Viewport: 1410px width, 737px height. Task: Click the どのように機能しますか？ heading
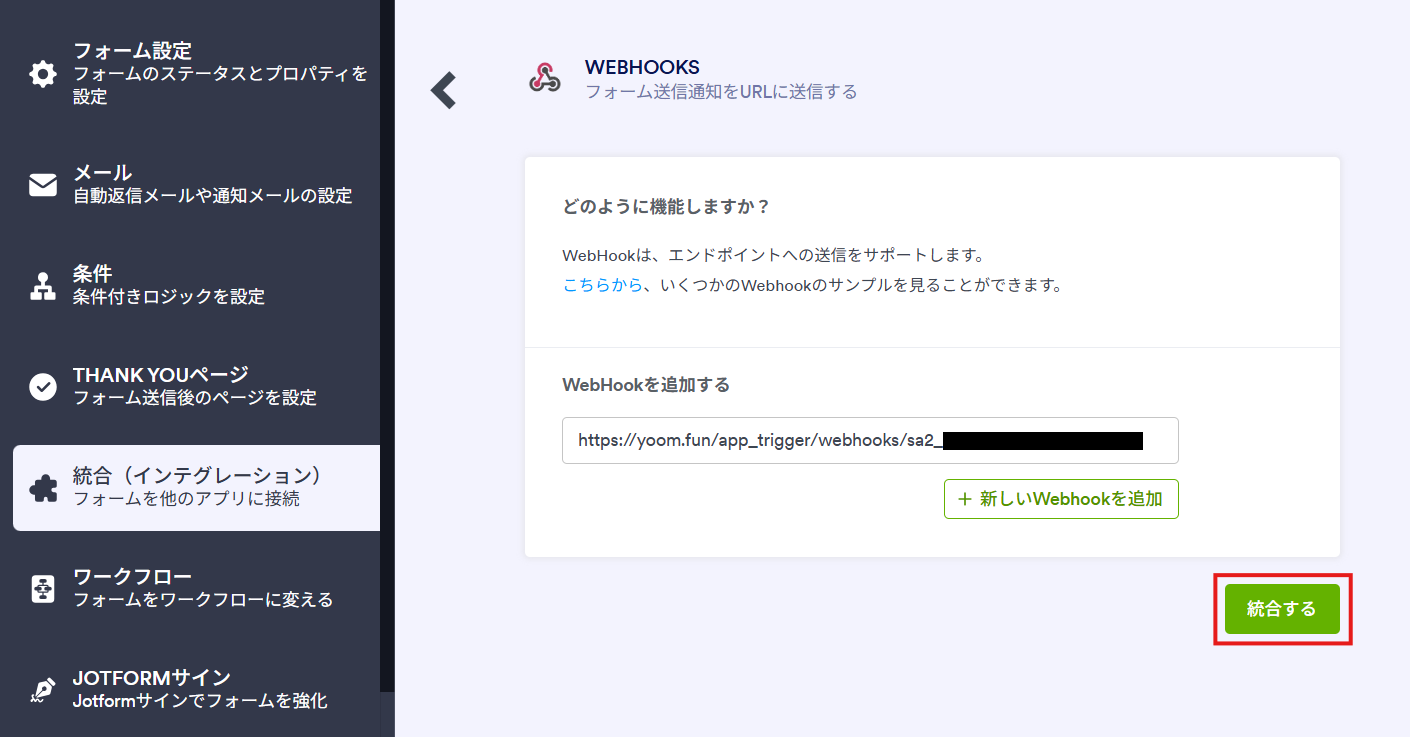(664, 207)
